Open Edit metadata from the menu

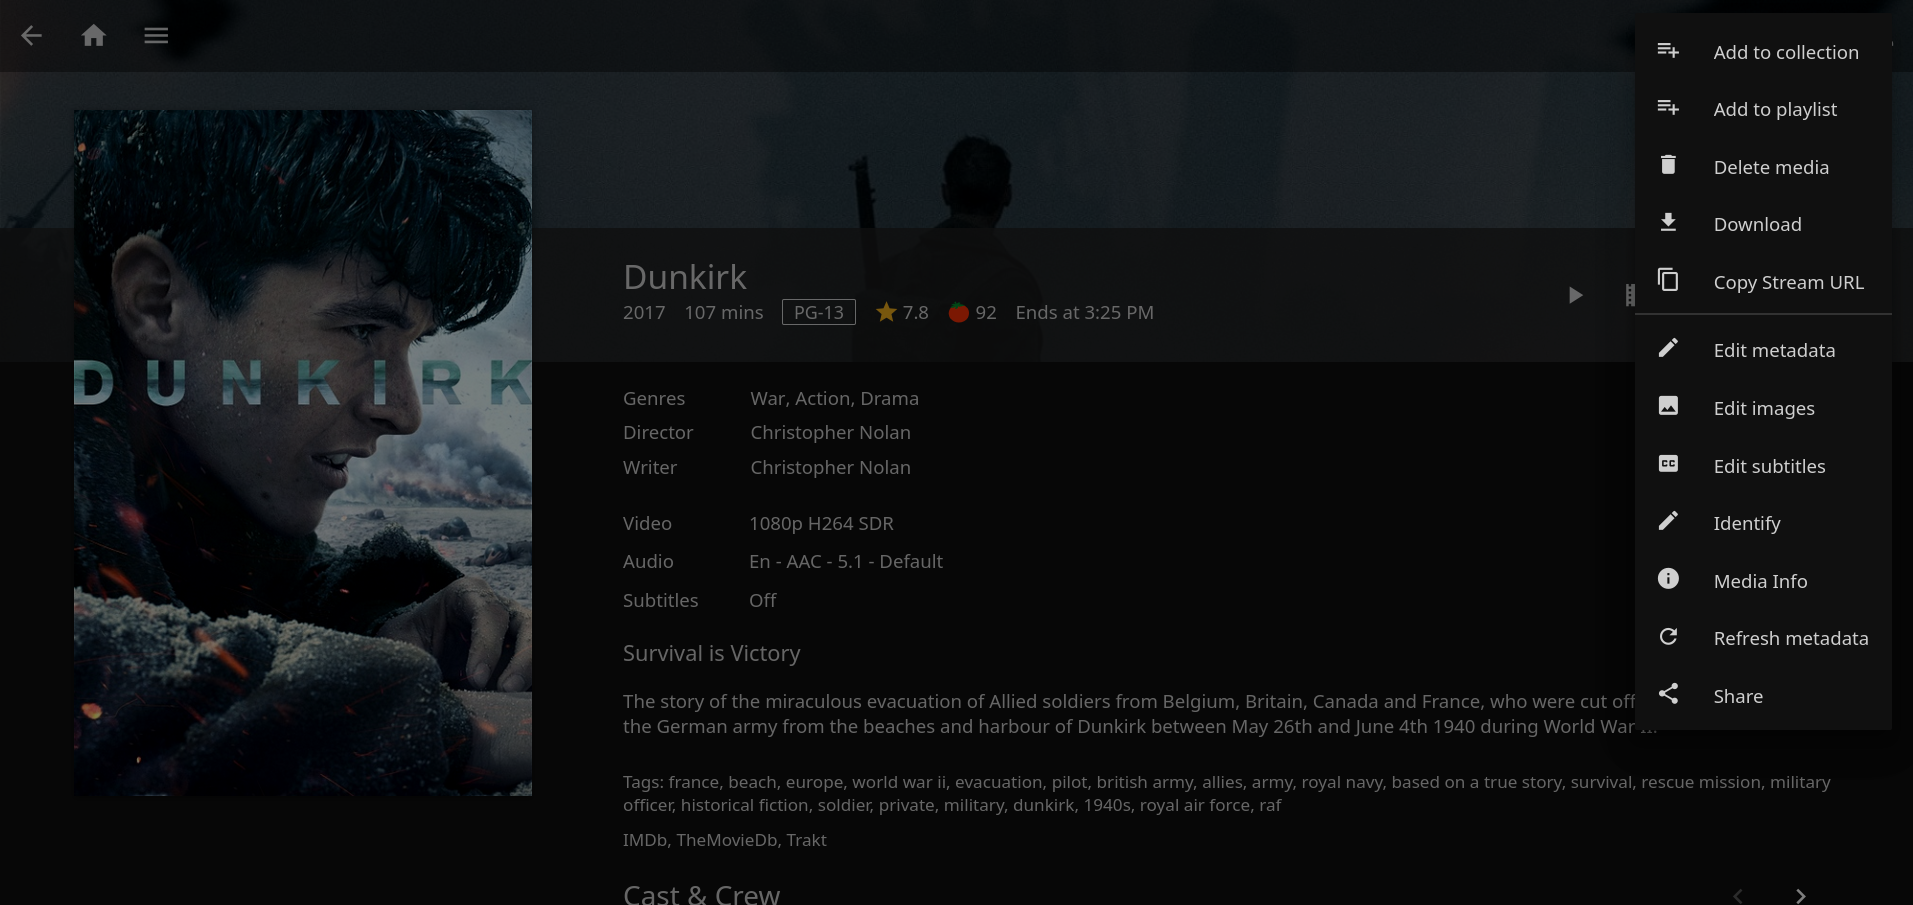coord(1764,350)
